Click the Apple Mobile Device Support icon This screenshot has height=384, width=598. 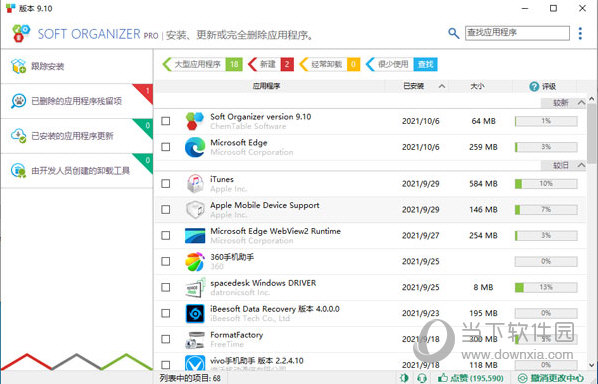pyautogui.click(x=195, y=210)
